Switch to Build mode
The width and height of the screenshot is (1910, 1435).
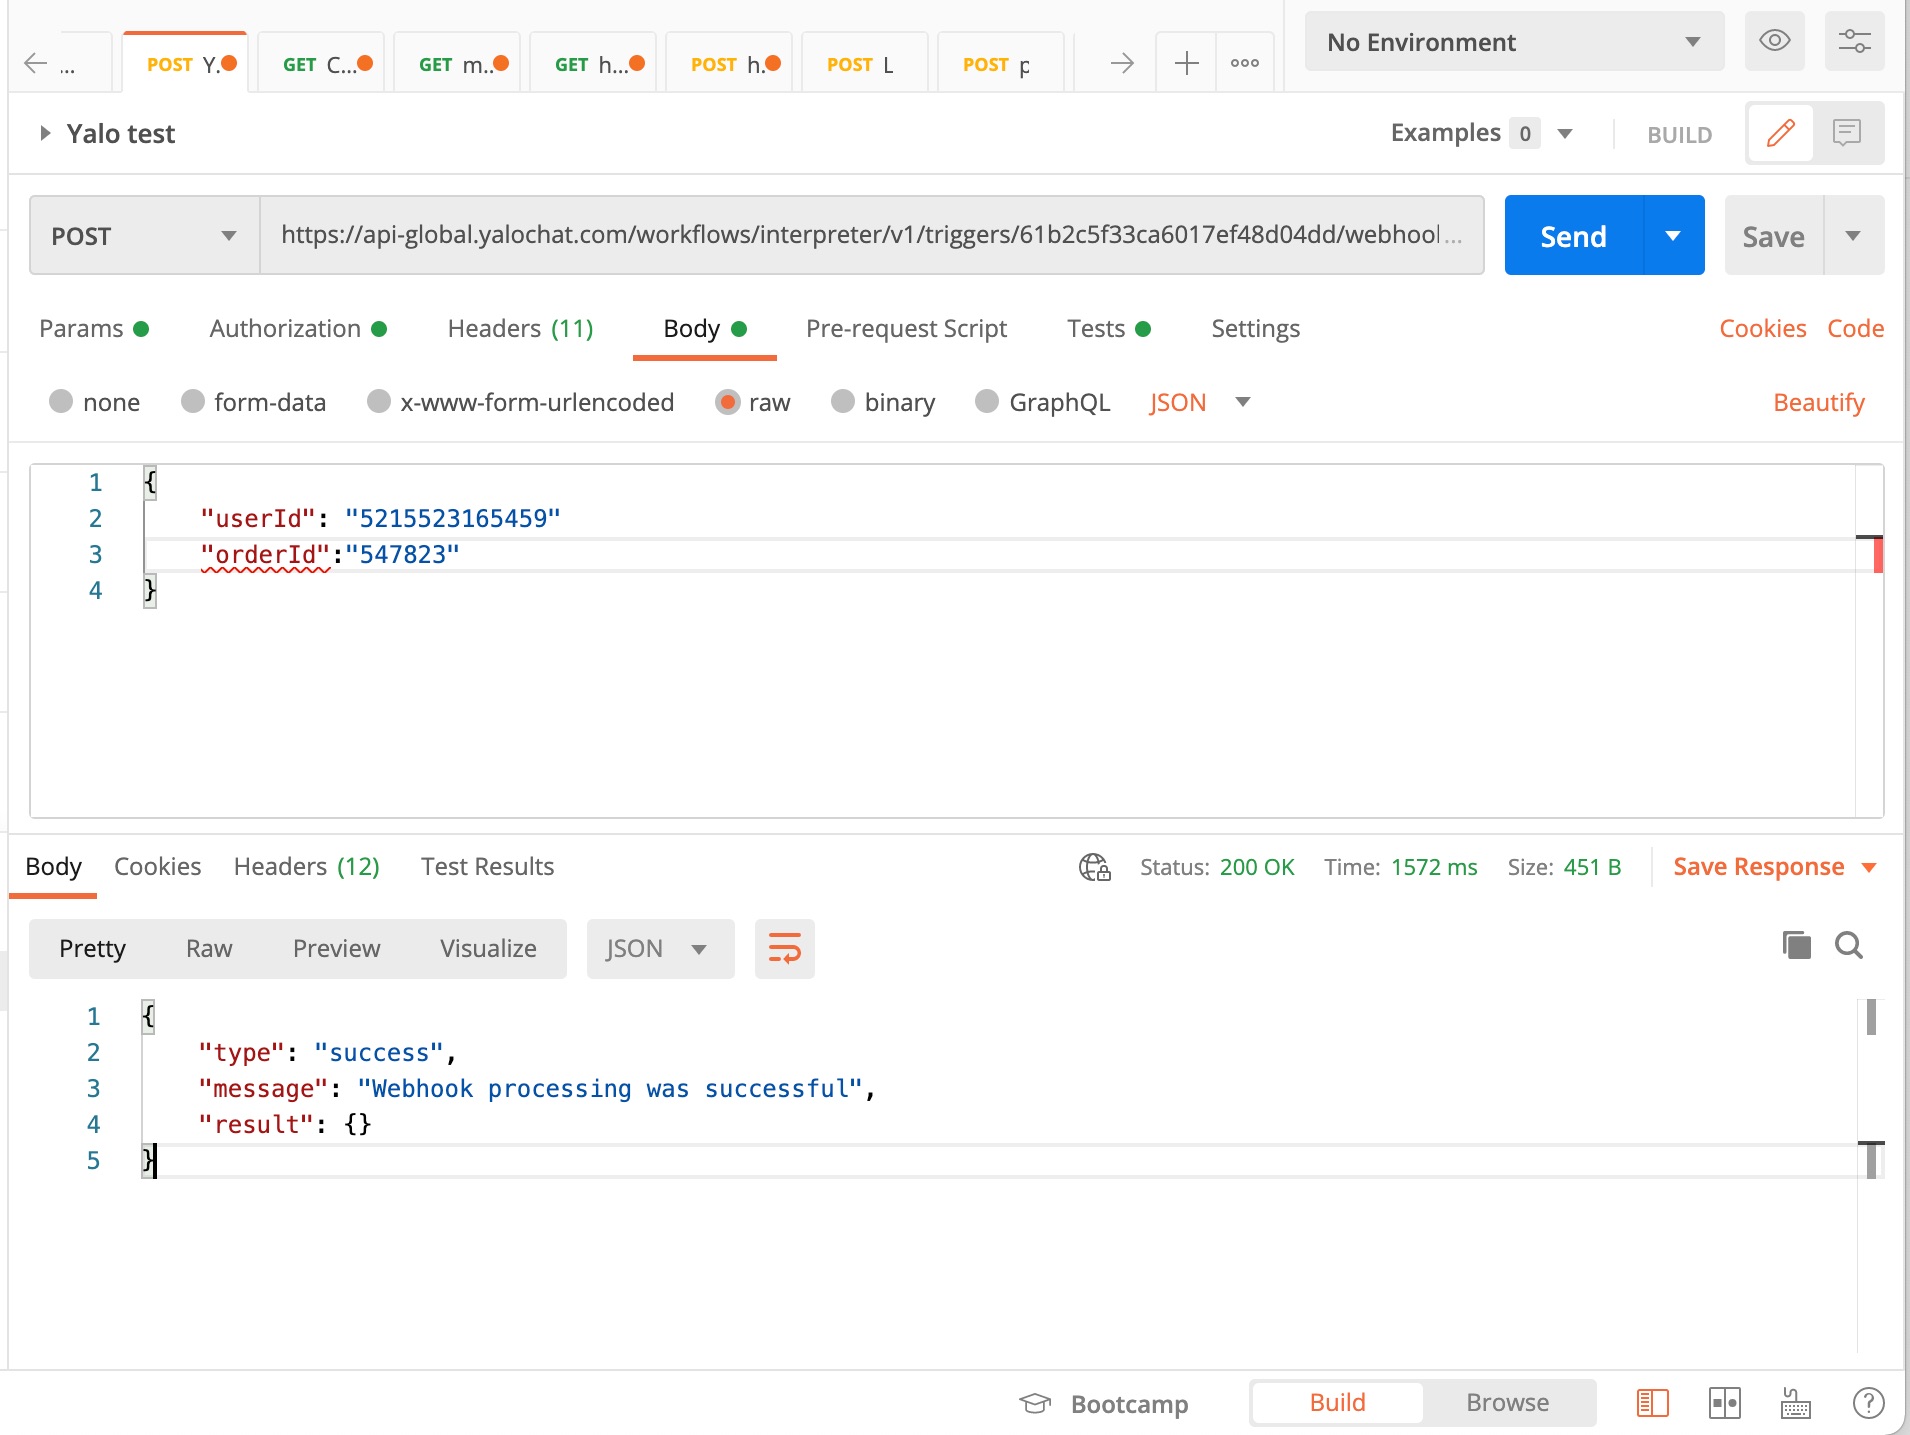click(x=1337, y=1403)
